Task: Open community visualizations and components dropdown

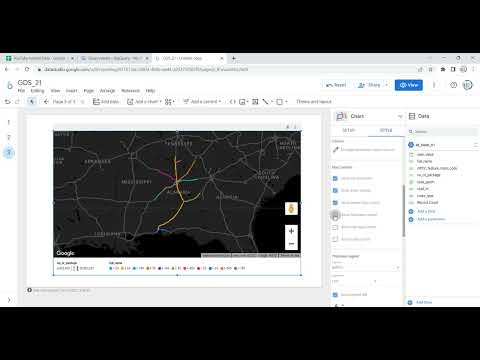Action: tap(169, 102)
